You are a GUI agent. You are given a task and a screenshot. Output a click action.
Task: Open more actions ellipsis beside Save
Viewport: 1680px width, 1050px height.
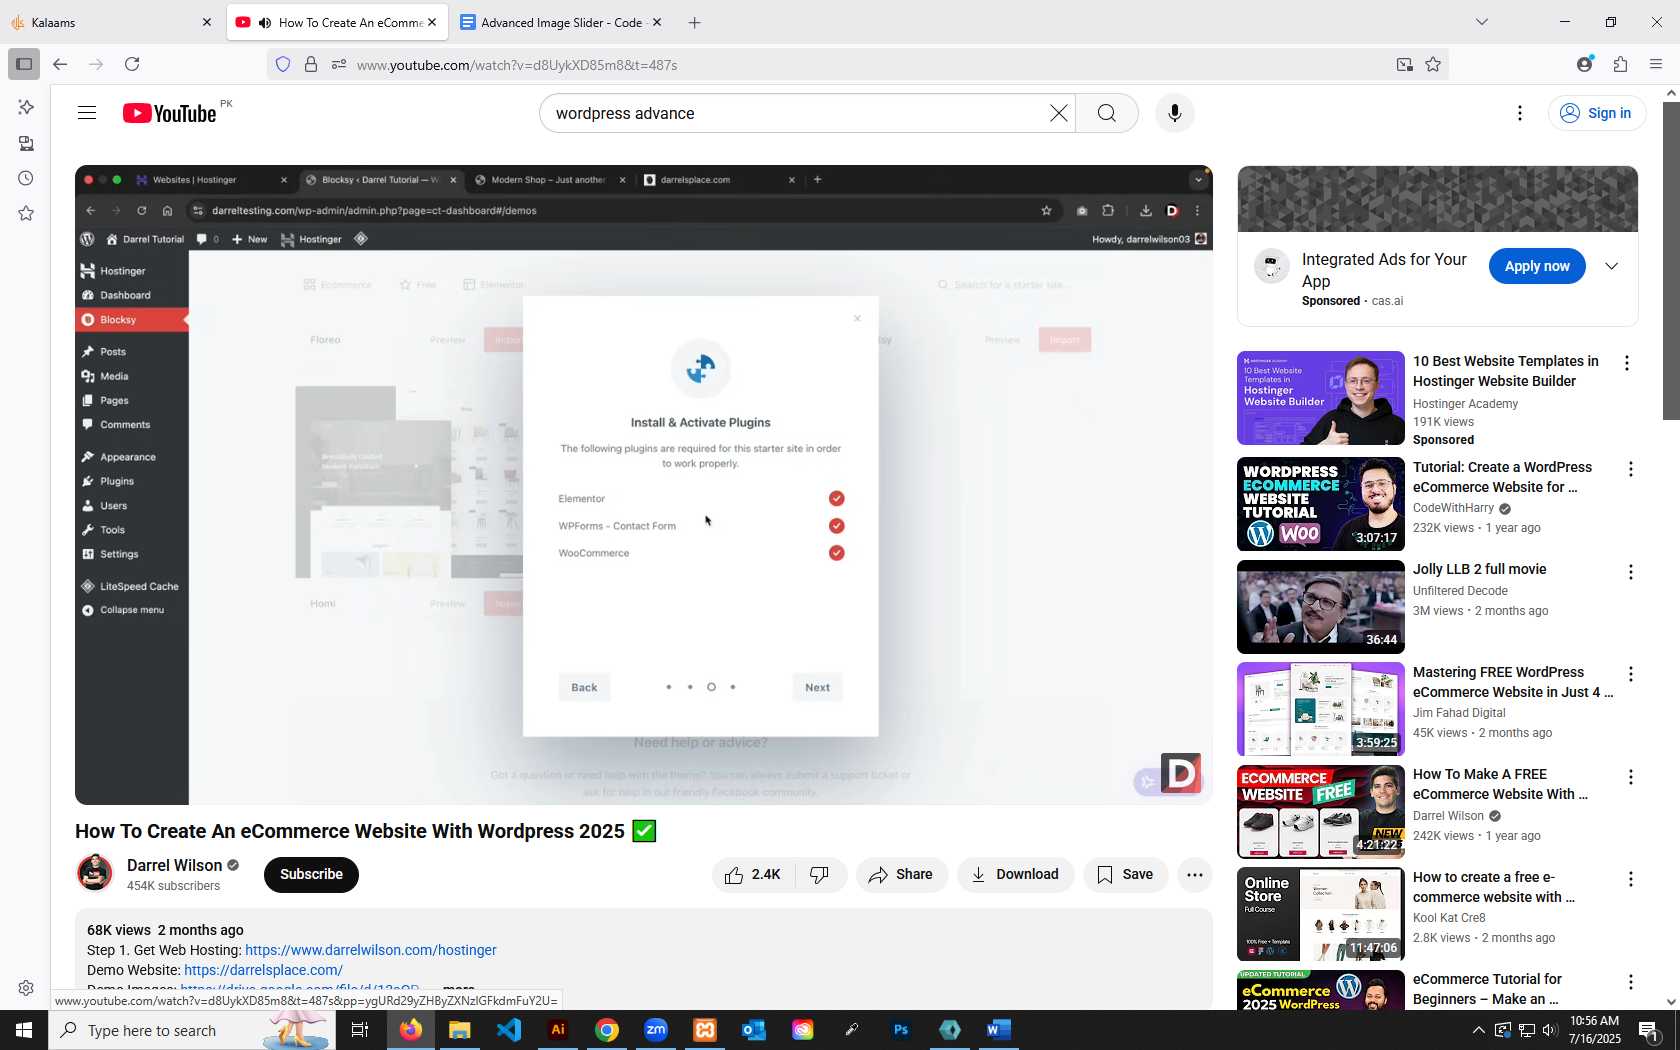point(1194,875)
